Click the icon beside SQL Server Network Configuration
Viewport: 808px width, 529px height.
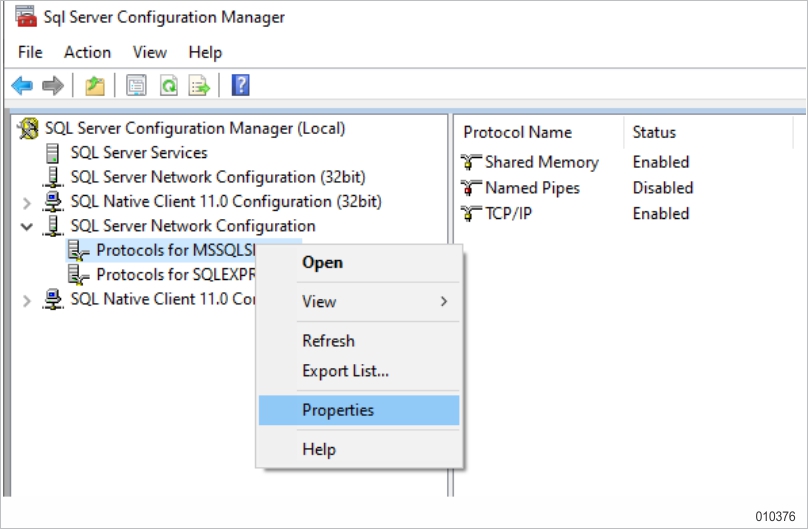tap(53, 226)
